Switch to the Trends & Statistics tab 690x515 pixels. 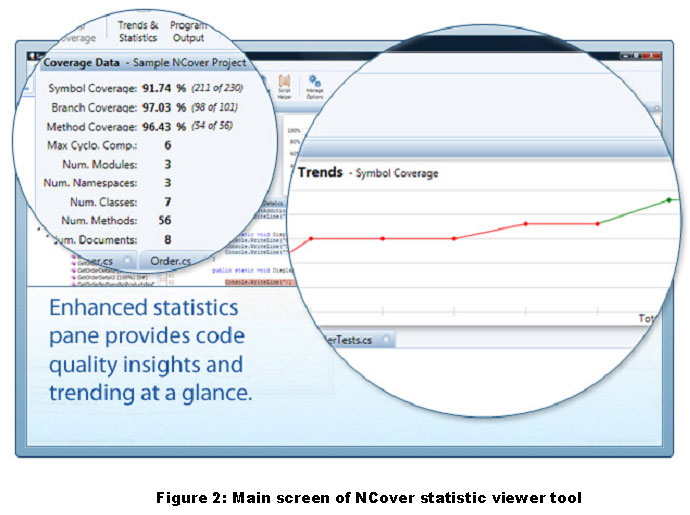[x=138, y=31]
